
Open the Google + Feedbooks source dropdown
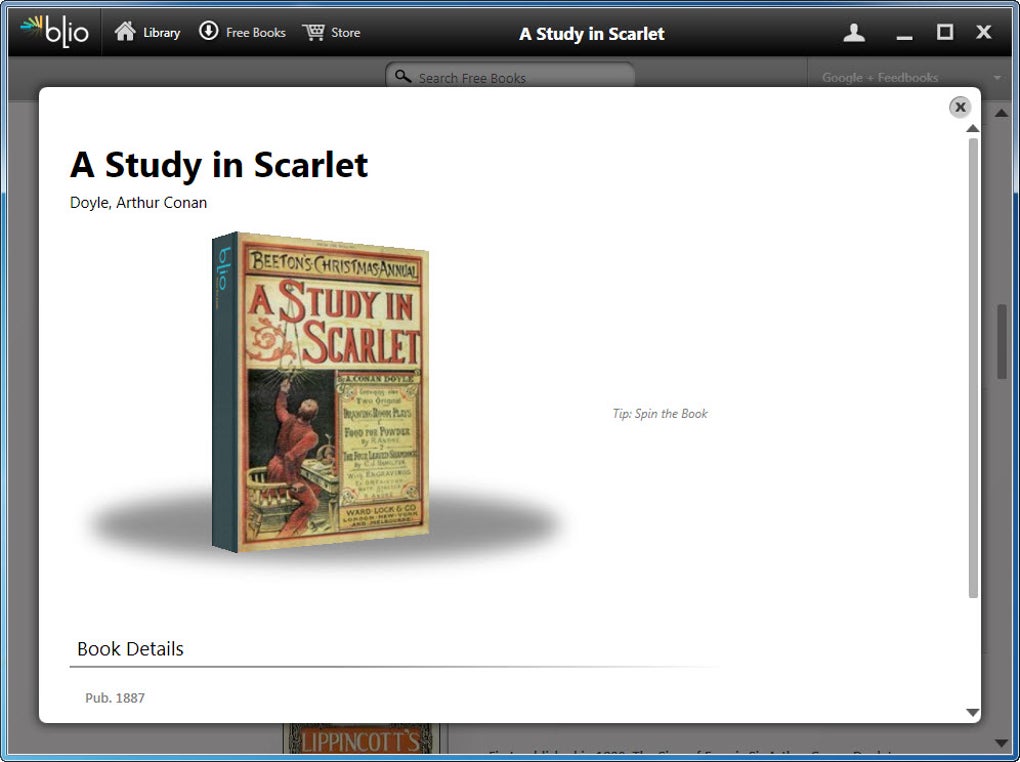pyautogui.click(x=910, y=77)
